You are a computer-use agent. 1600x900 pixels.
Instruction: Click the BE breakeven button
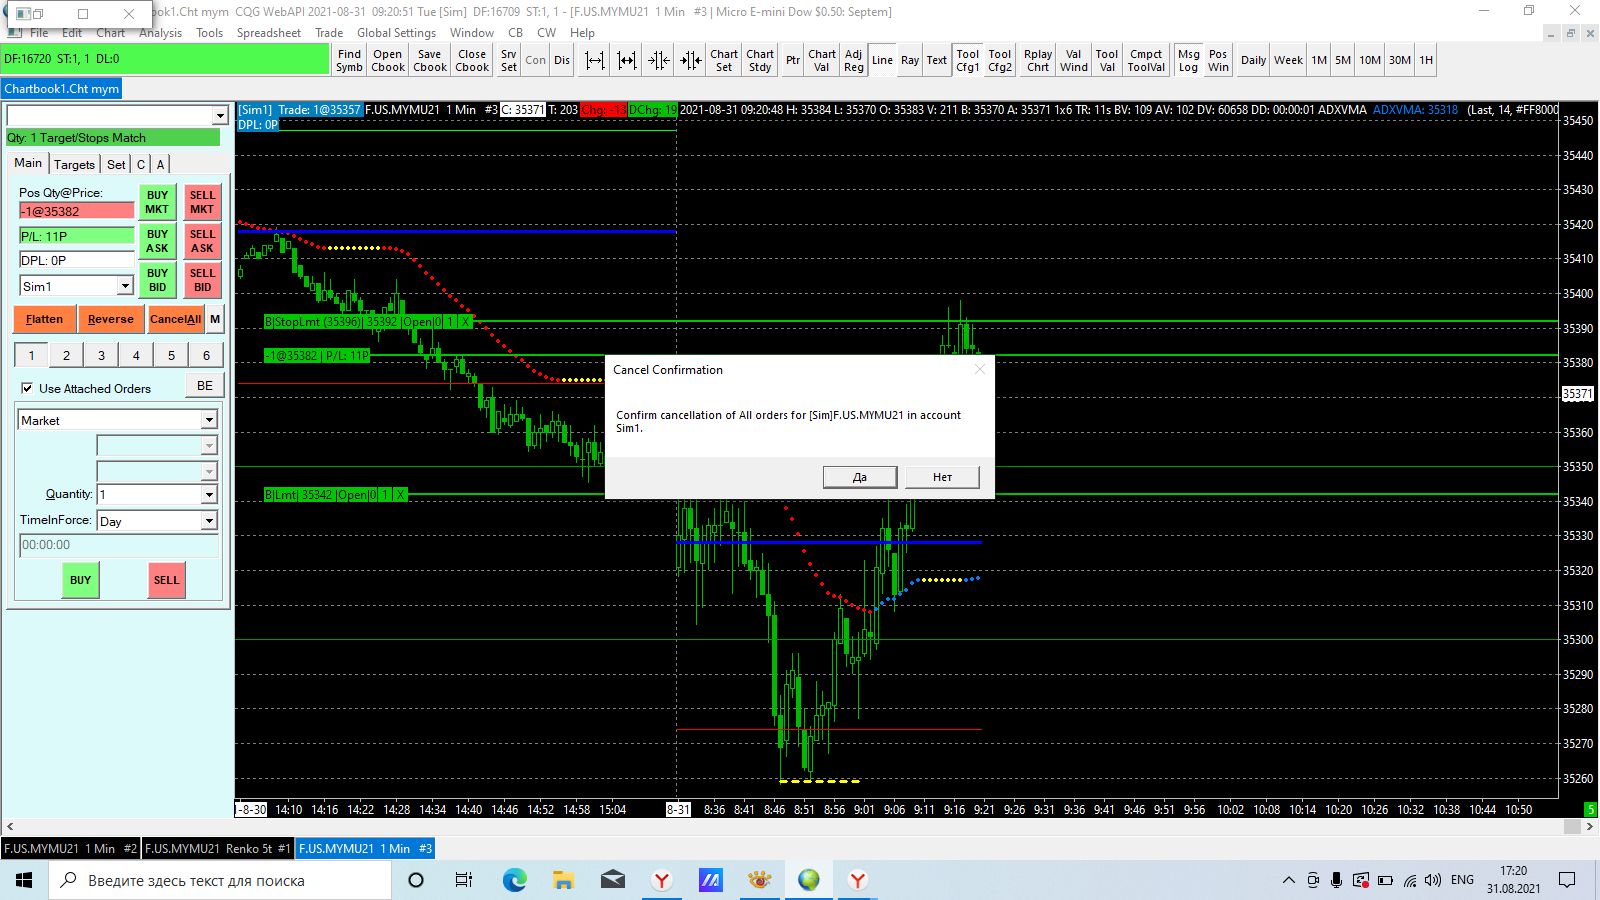tap(205, 386)
